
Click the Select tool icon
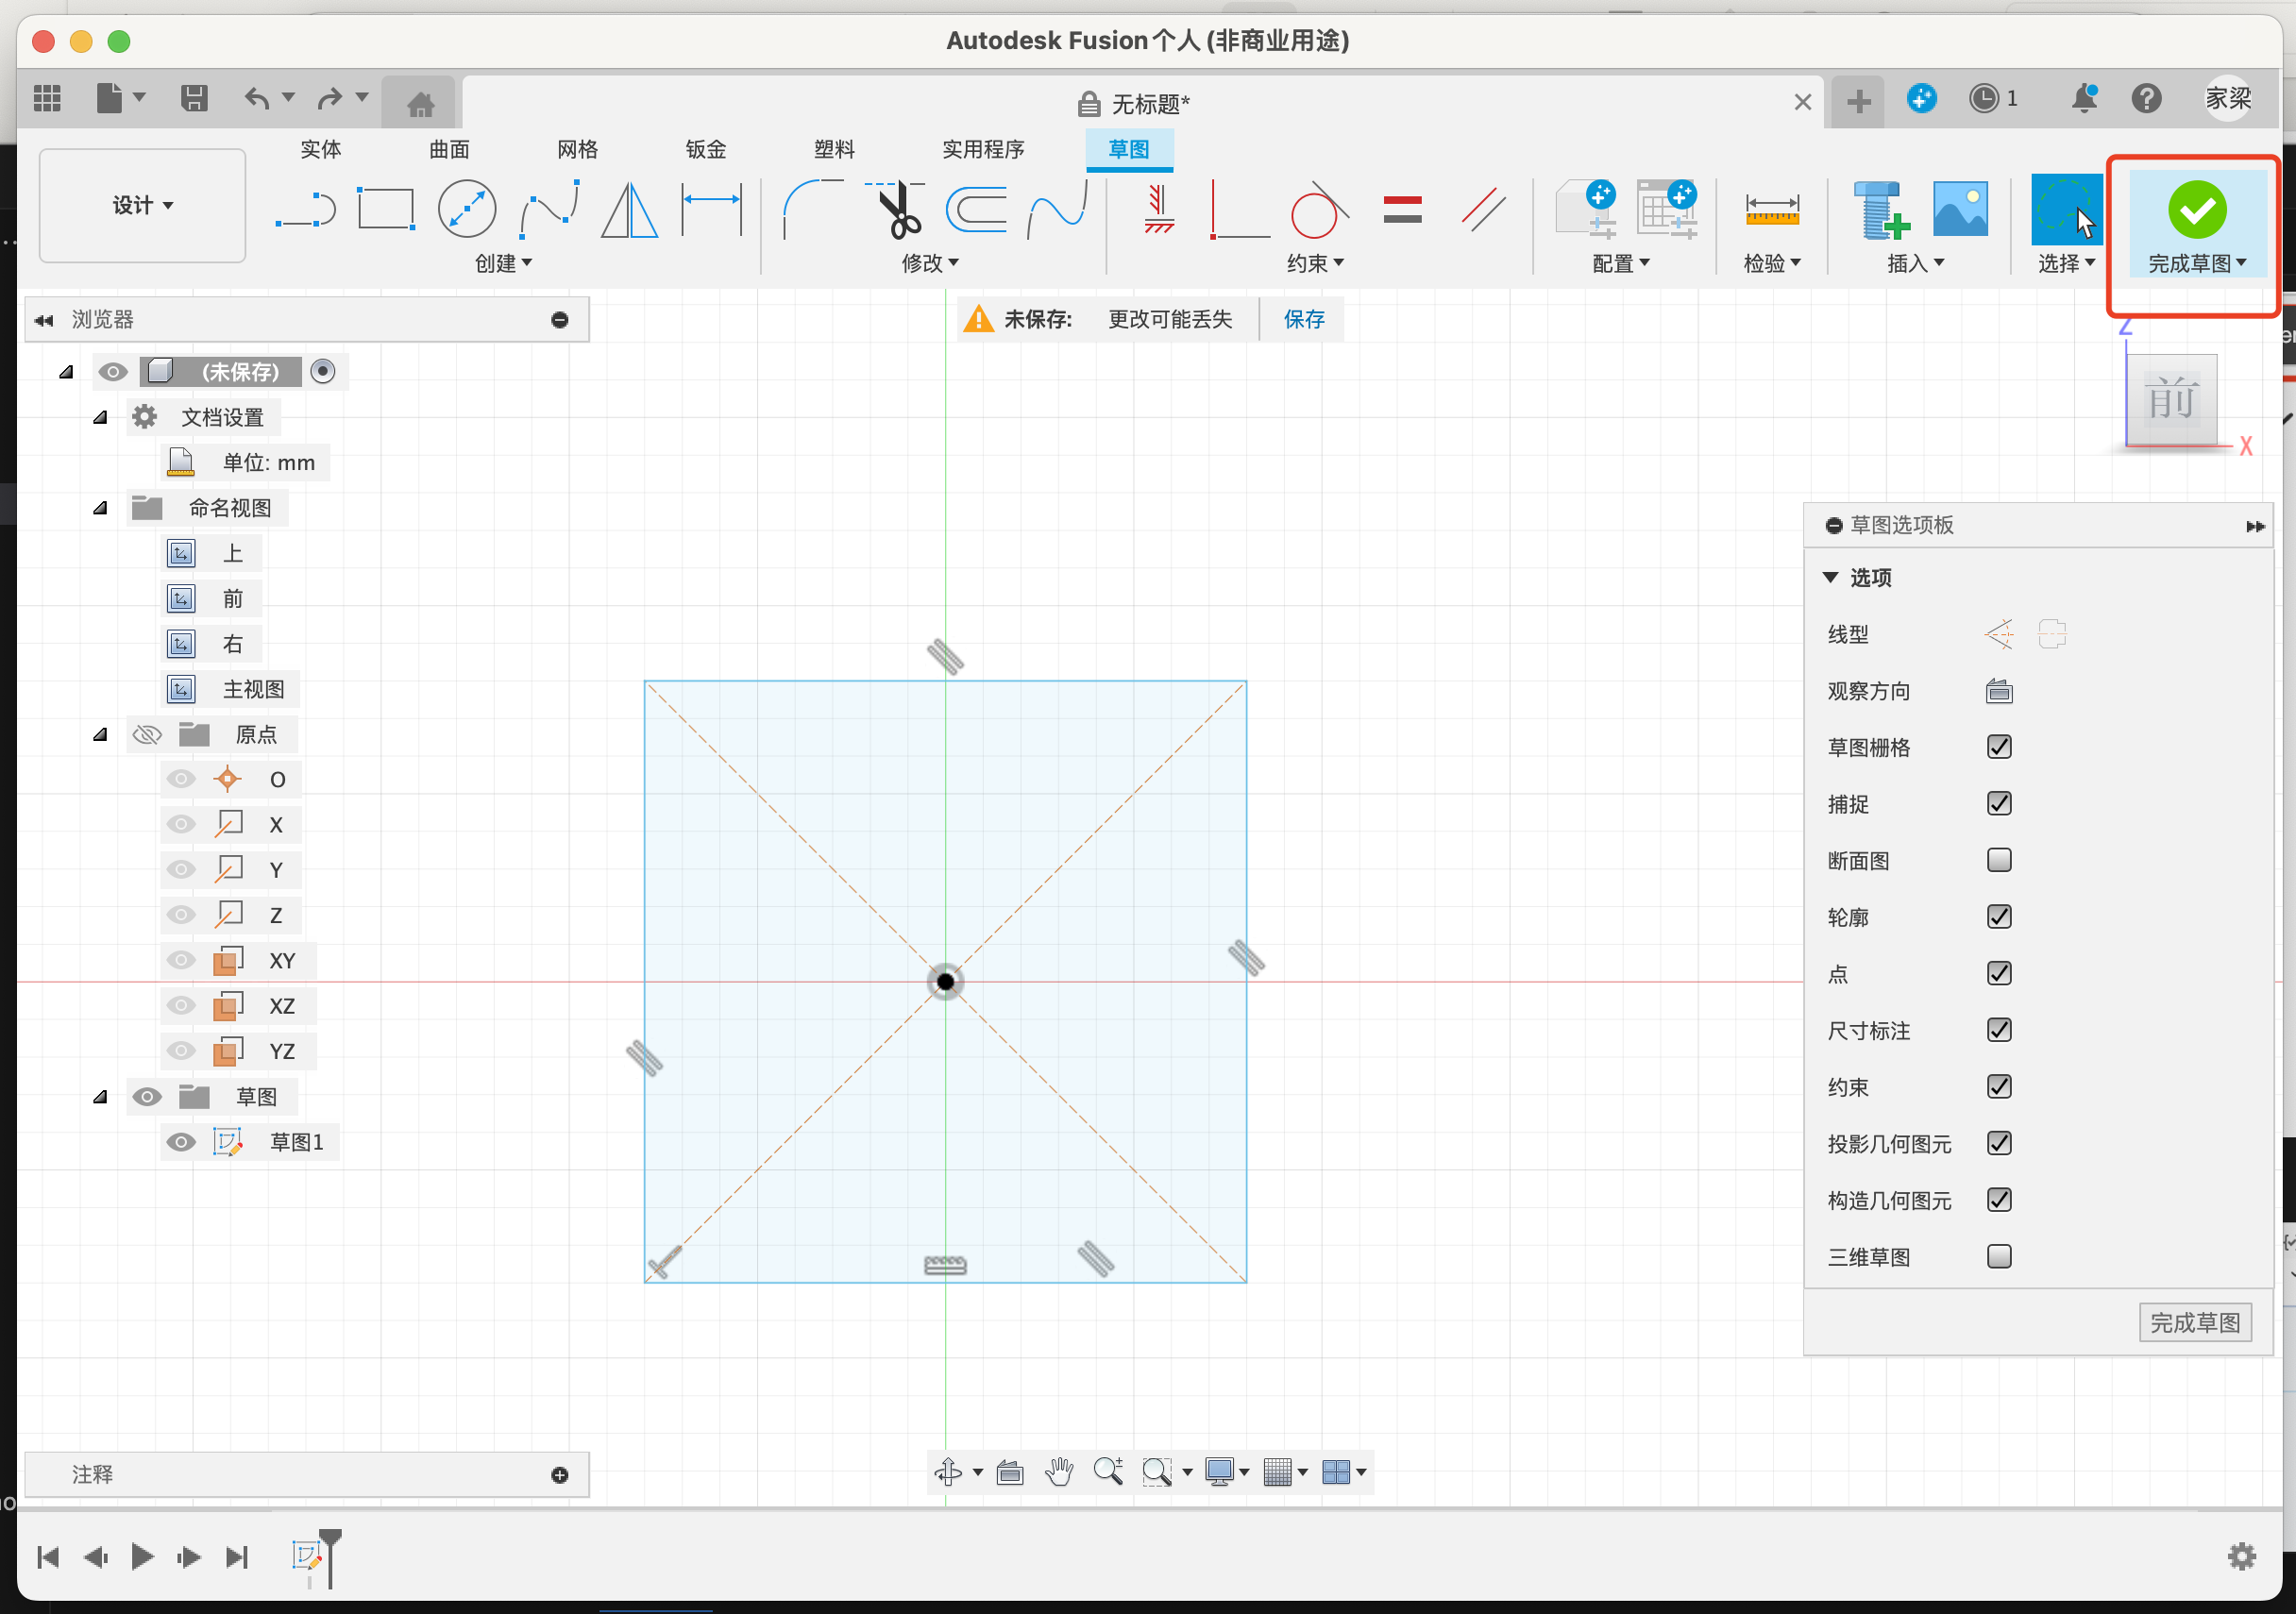[x=2066, y=209]
